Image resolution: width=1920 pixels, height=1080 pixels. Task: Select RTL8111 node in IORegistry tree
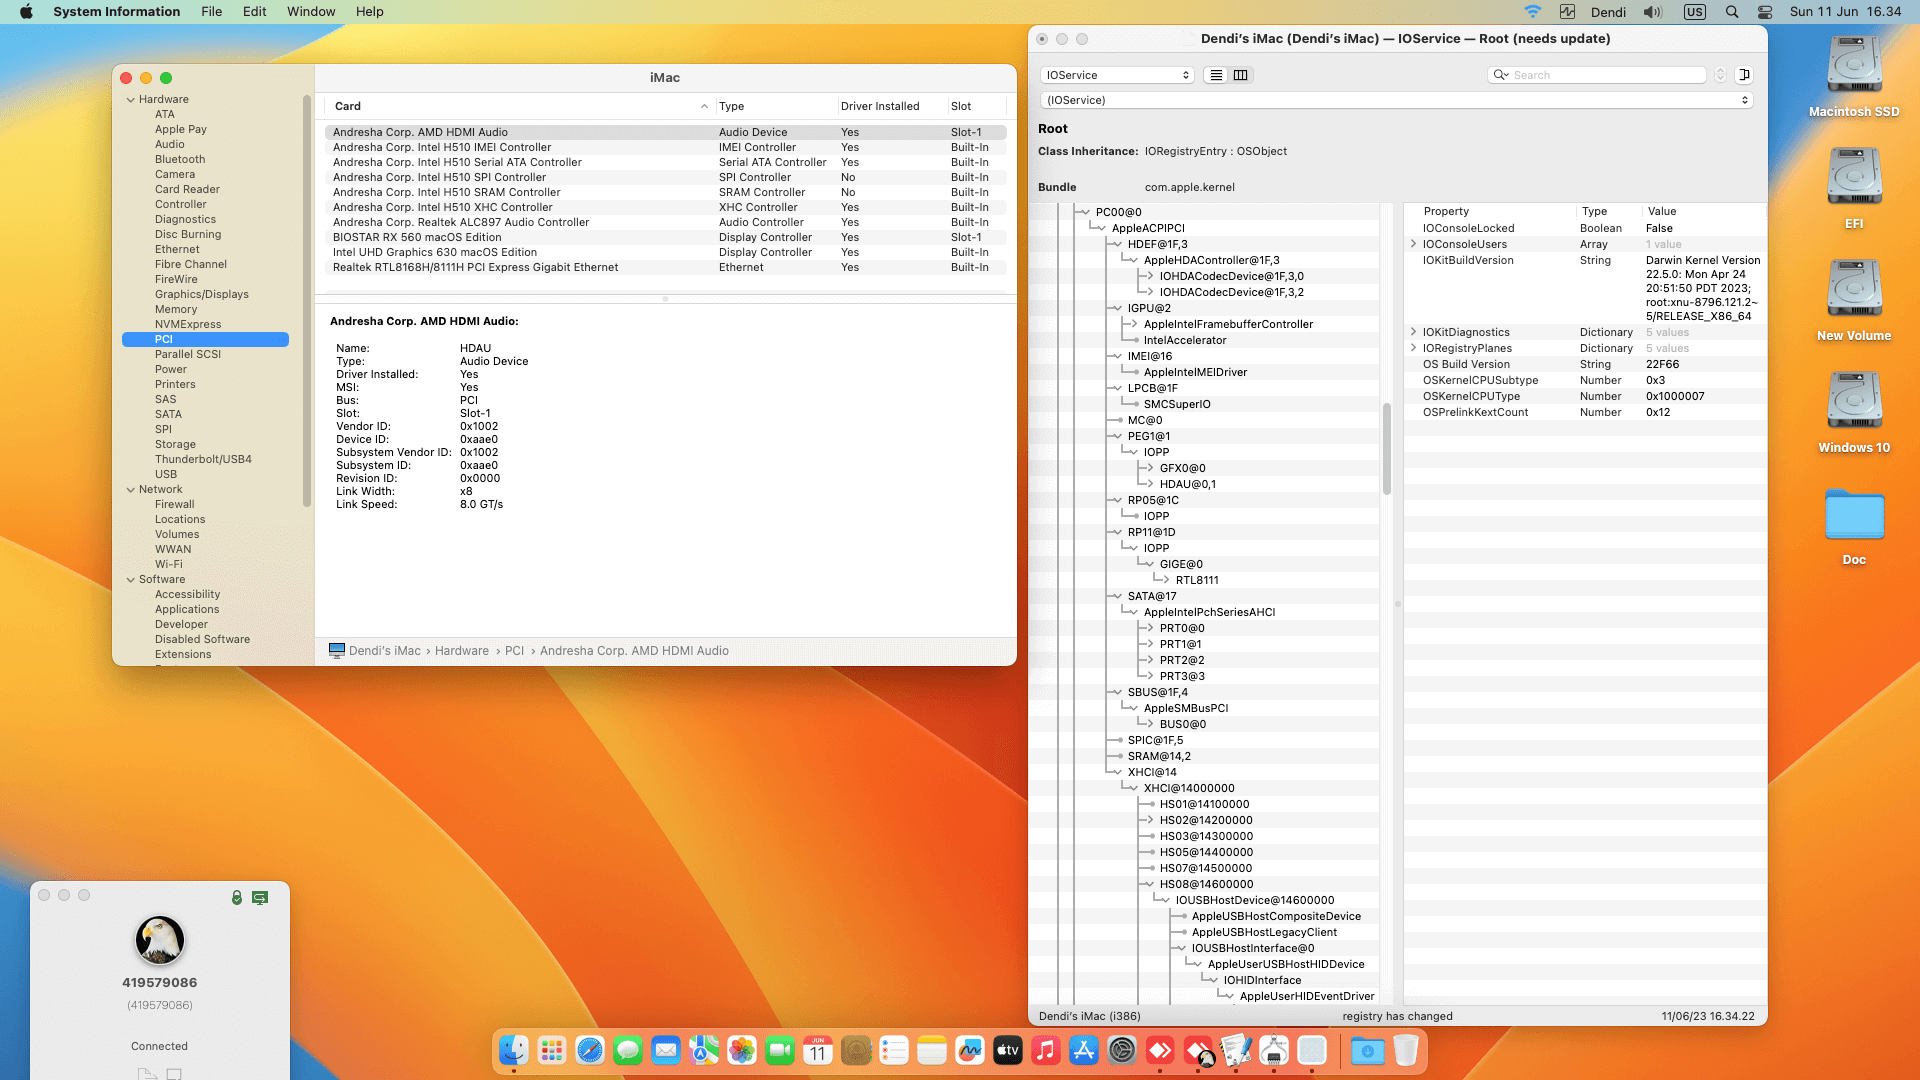pos(1197,580)
